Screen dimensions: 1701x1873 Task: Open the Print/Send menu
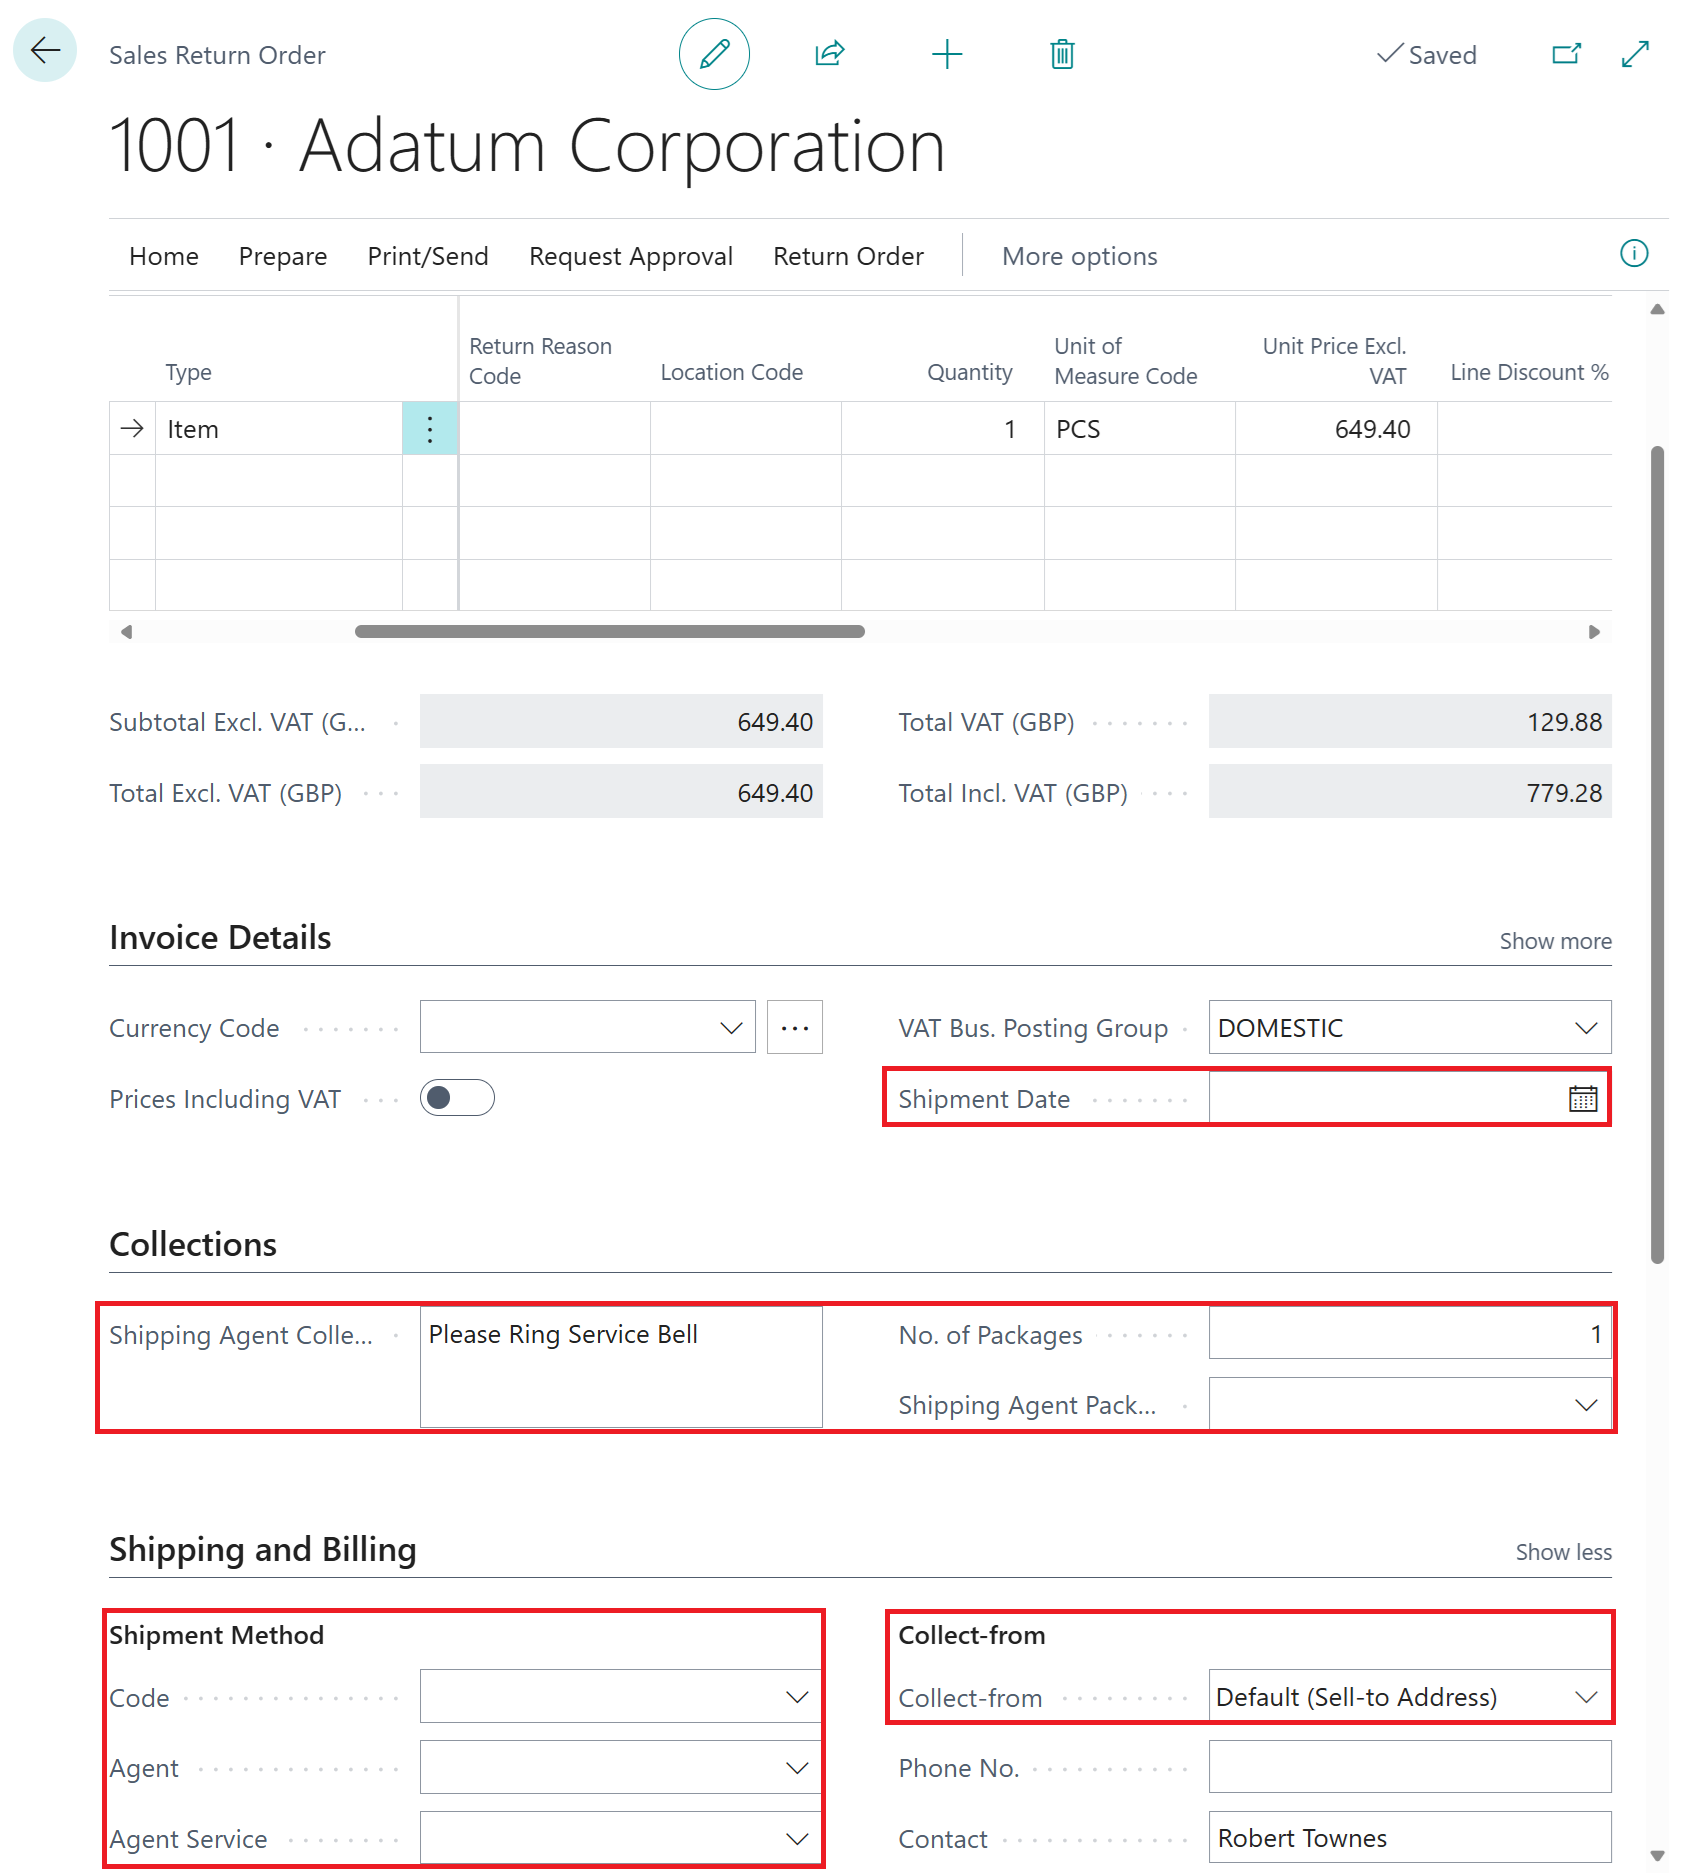428,256
